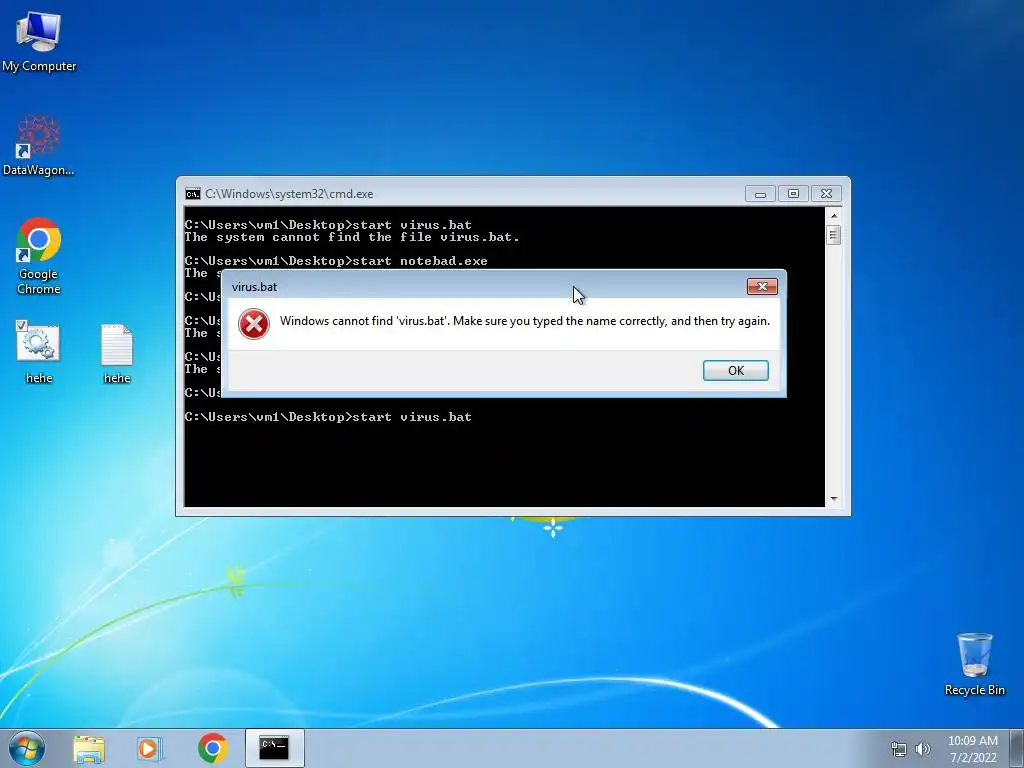Click OK in the virus.bat dialog
Image resolution: width=1024 pixels, height=768 pixels.
tap(735, 370)
